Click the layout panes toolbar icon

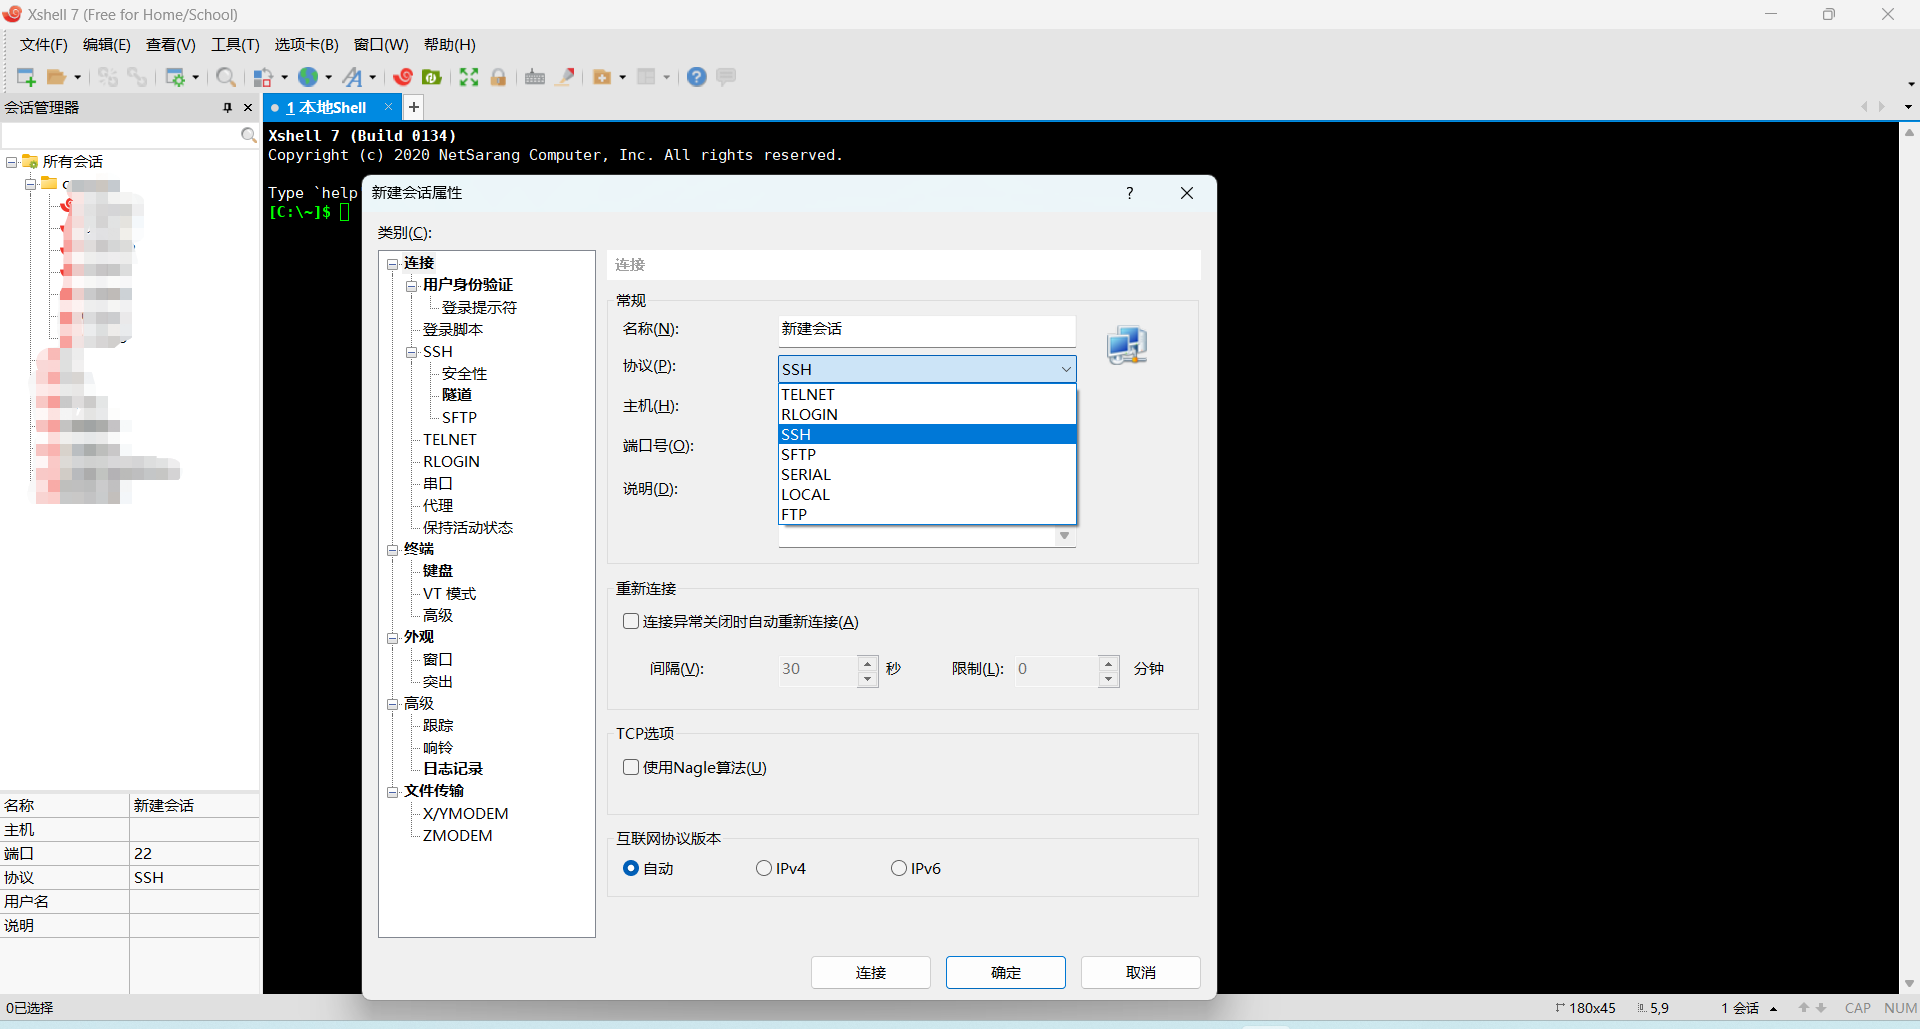click(647, 77)
